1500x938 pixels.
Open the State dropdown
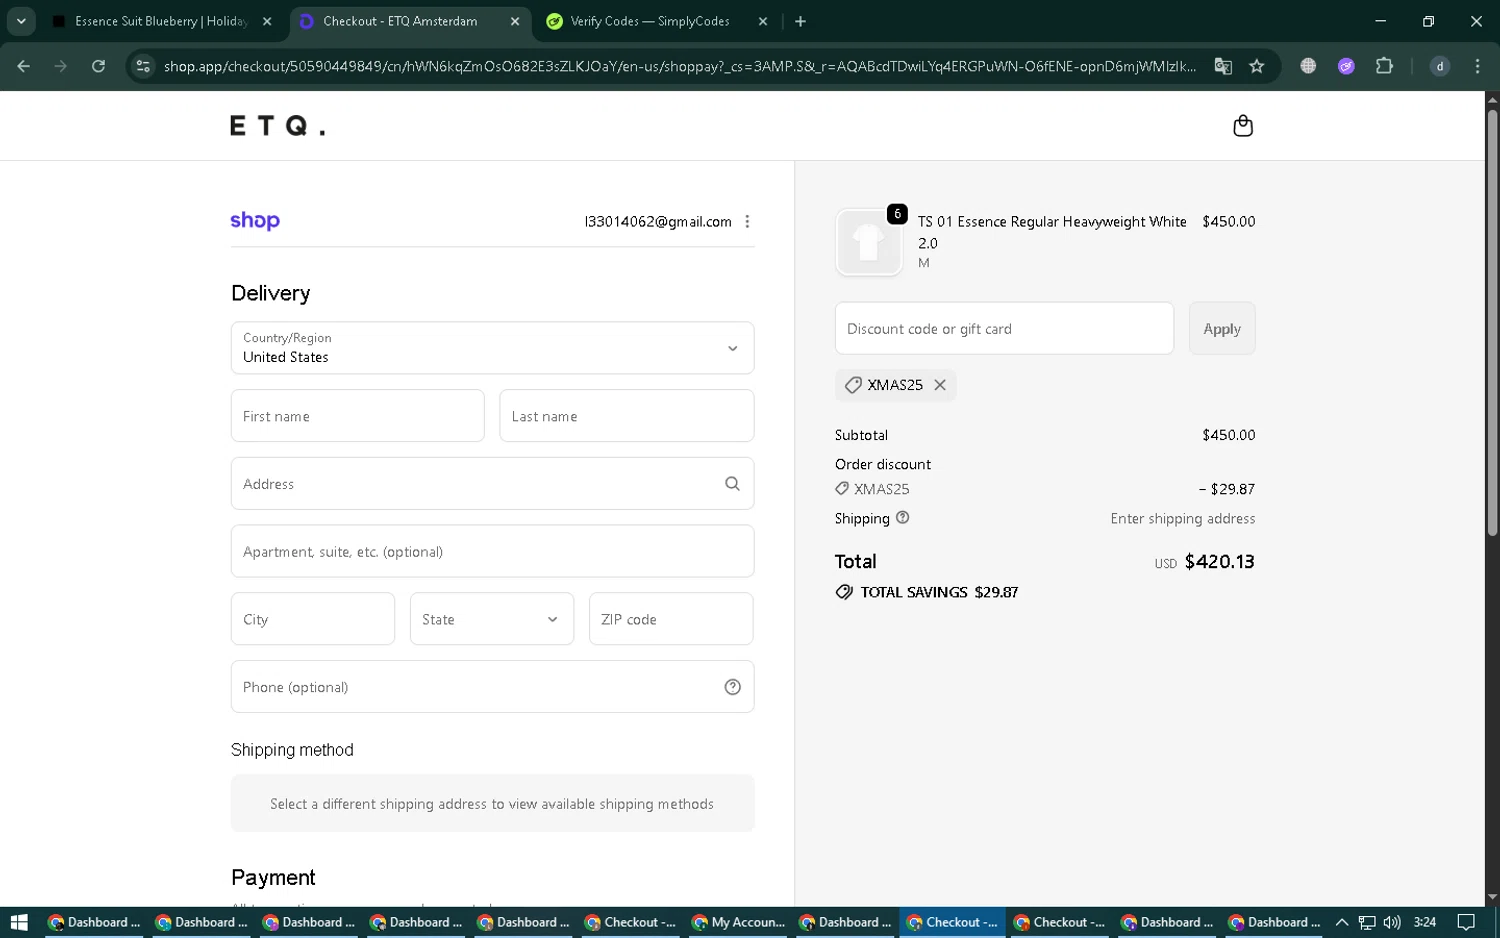click(492, 619)
